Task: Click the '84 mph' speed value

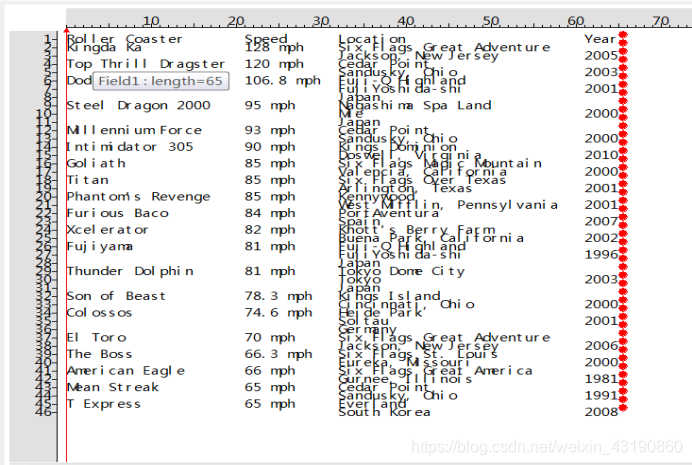Action: tap(270, 213)
